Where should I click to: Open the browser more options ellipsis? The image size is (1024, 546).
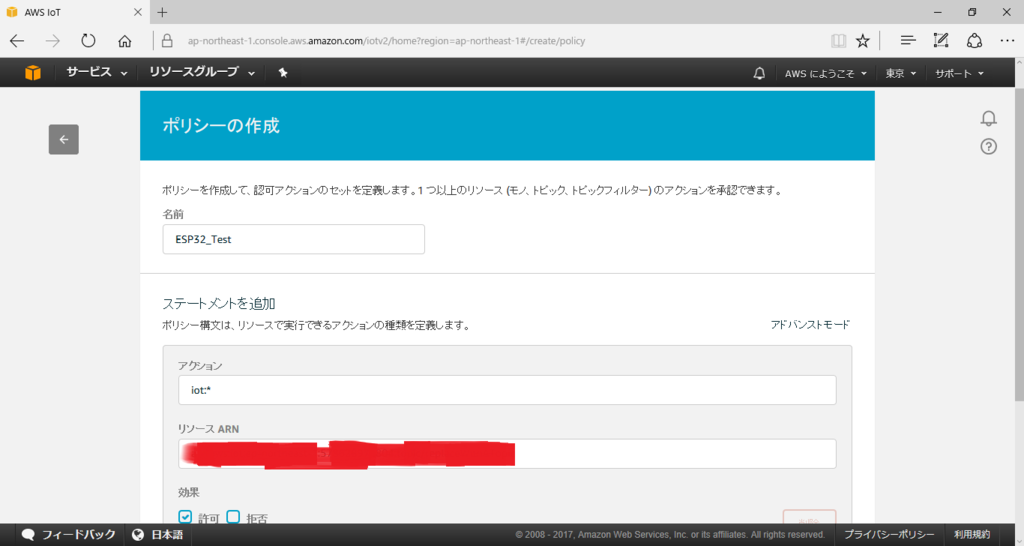click(x=1008, y=40)
